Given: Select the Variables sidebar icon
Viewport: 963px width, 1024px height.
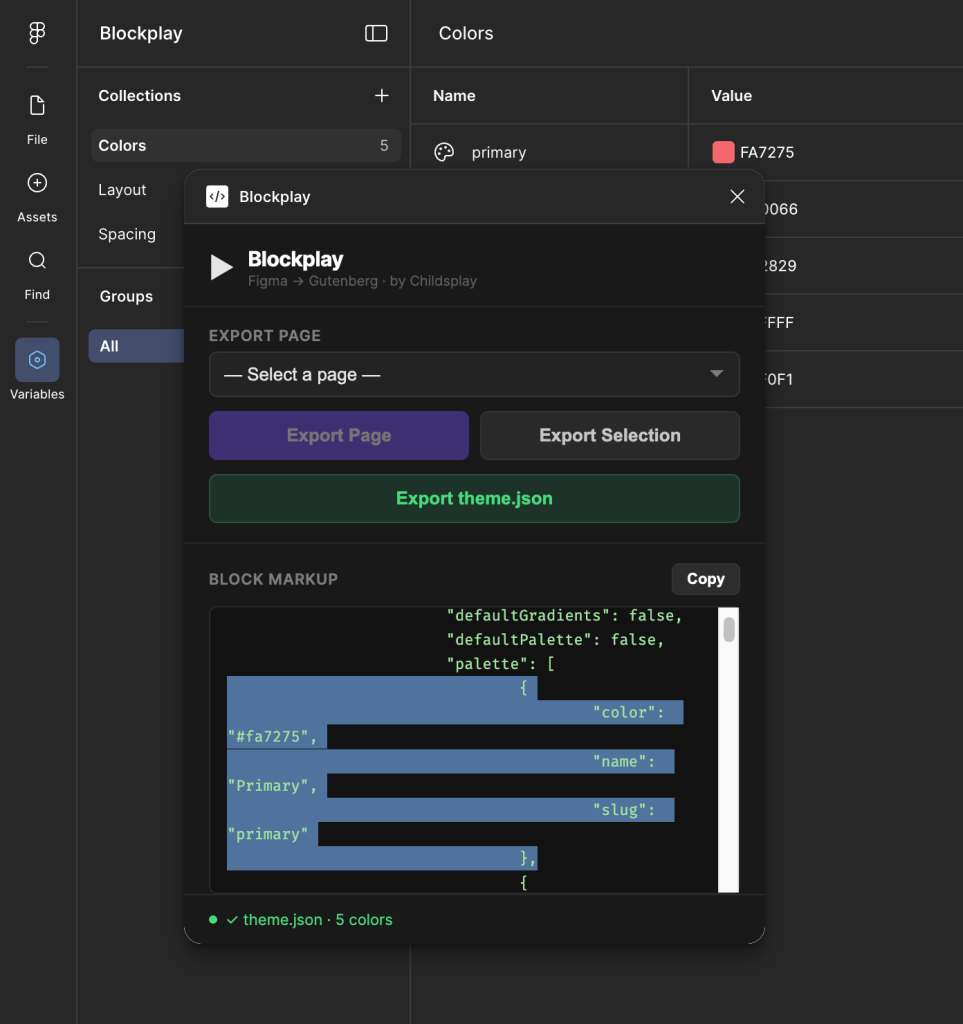Looking at the screenshot, I should pos(37,360).
